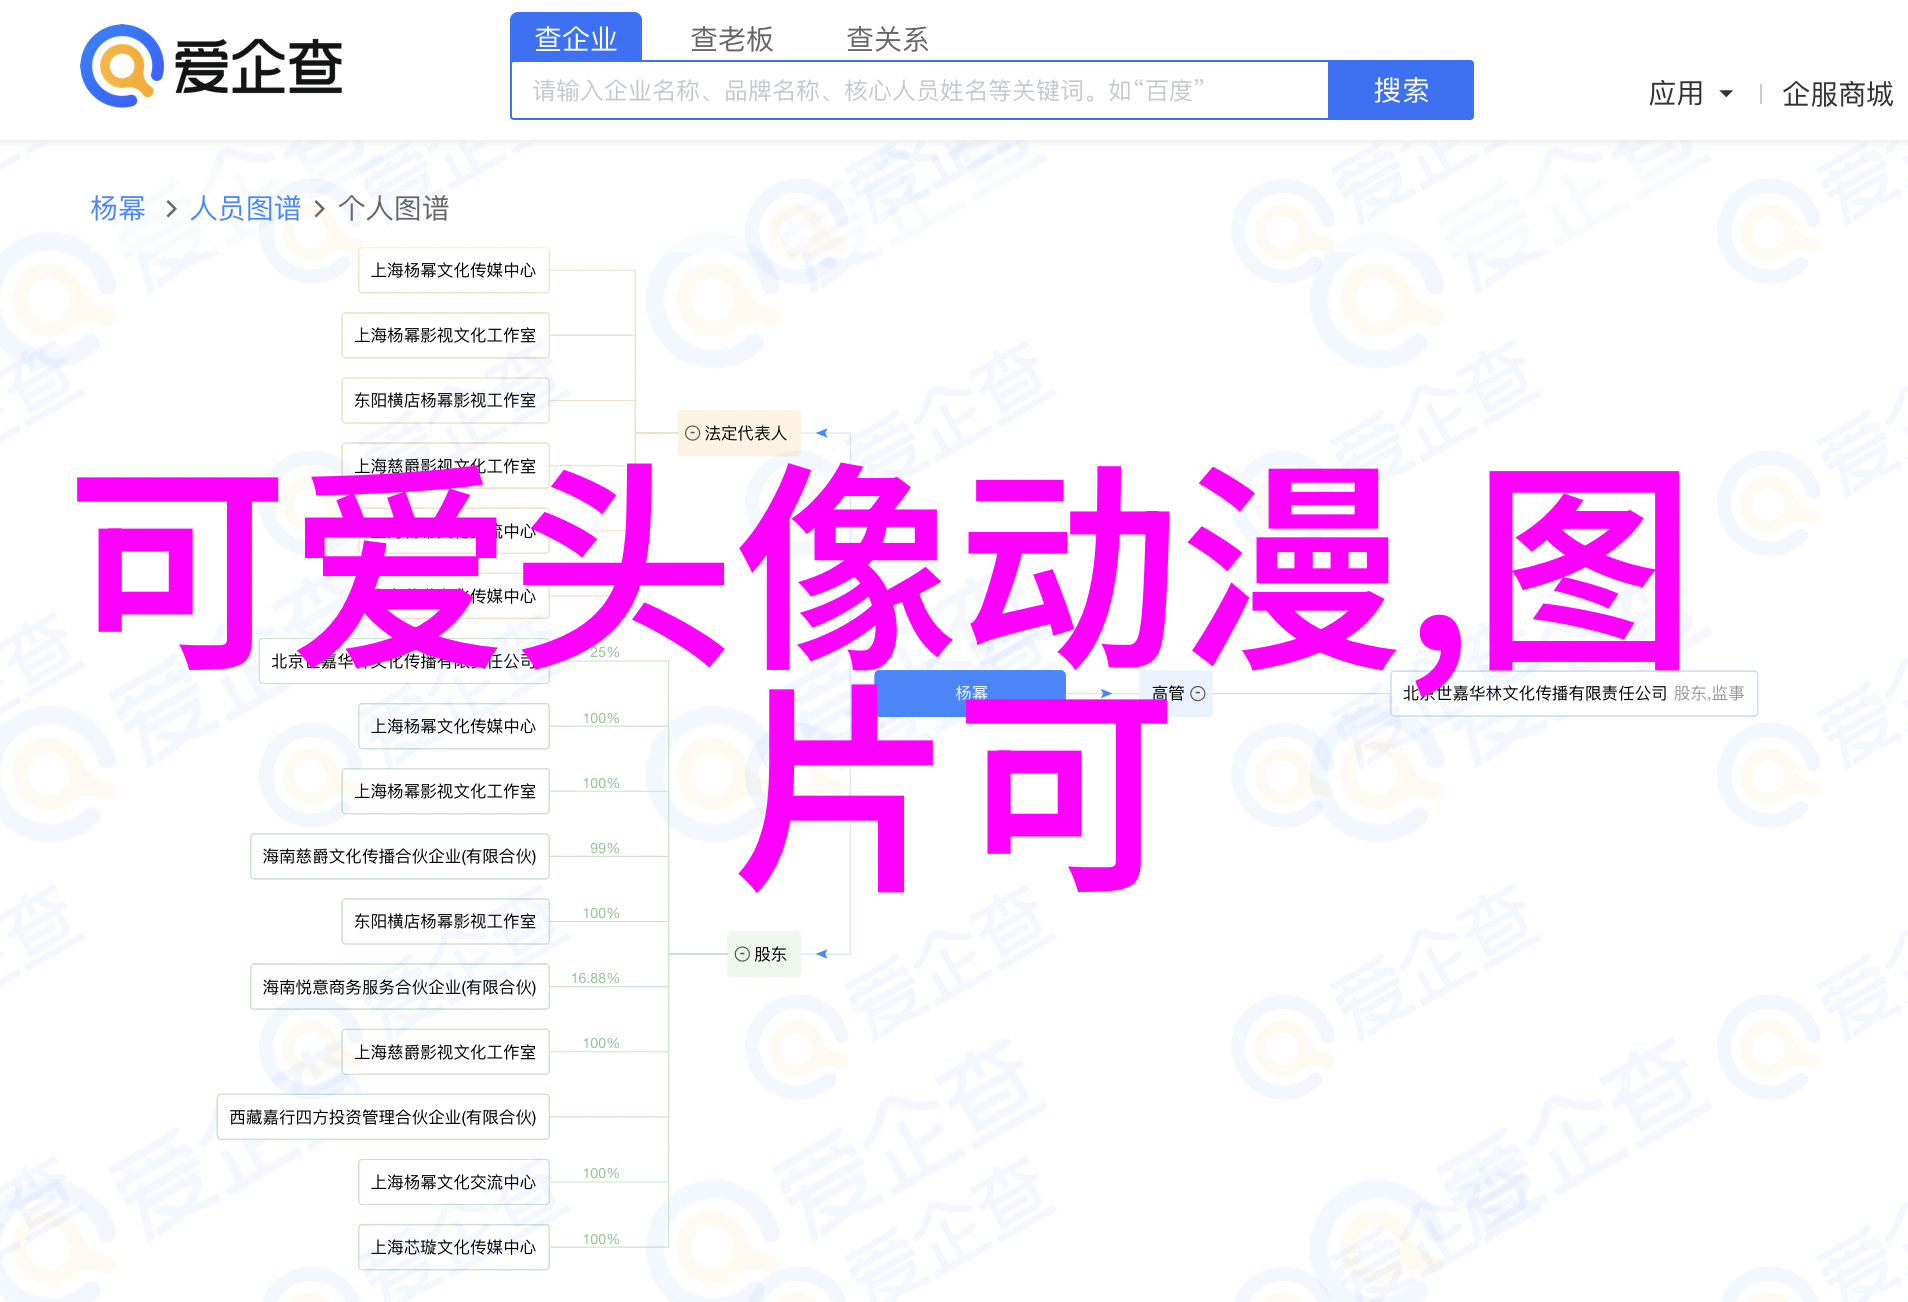This screenshot has height=1302, width=1908.
Task: Click the 16.88% shareholding label
Action: coord(595,978)
